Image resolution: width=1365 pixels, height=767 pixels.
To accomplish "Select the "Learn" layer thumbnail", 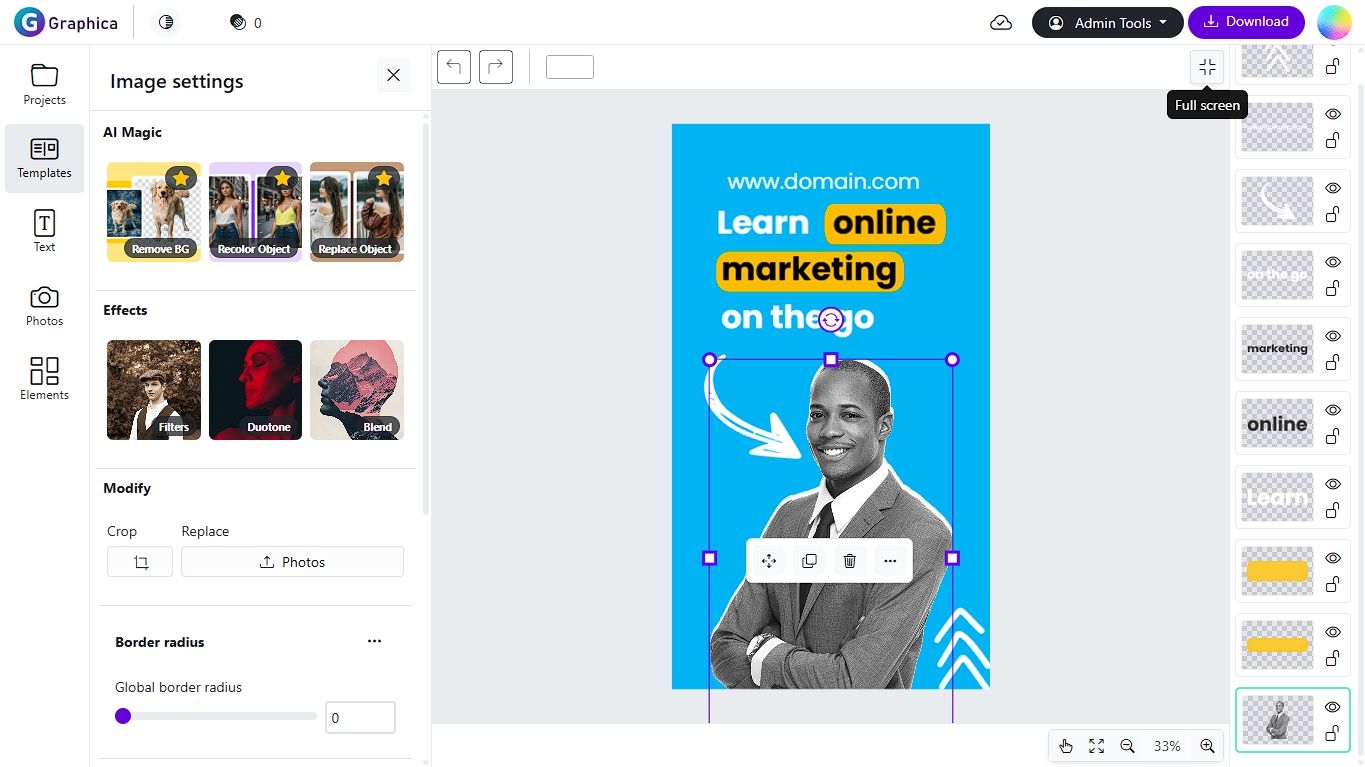I will pyautogui.click(x=1277, y=497).
